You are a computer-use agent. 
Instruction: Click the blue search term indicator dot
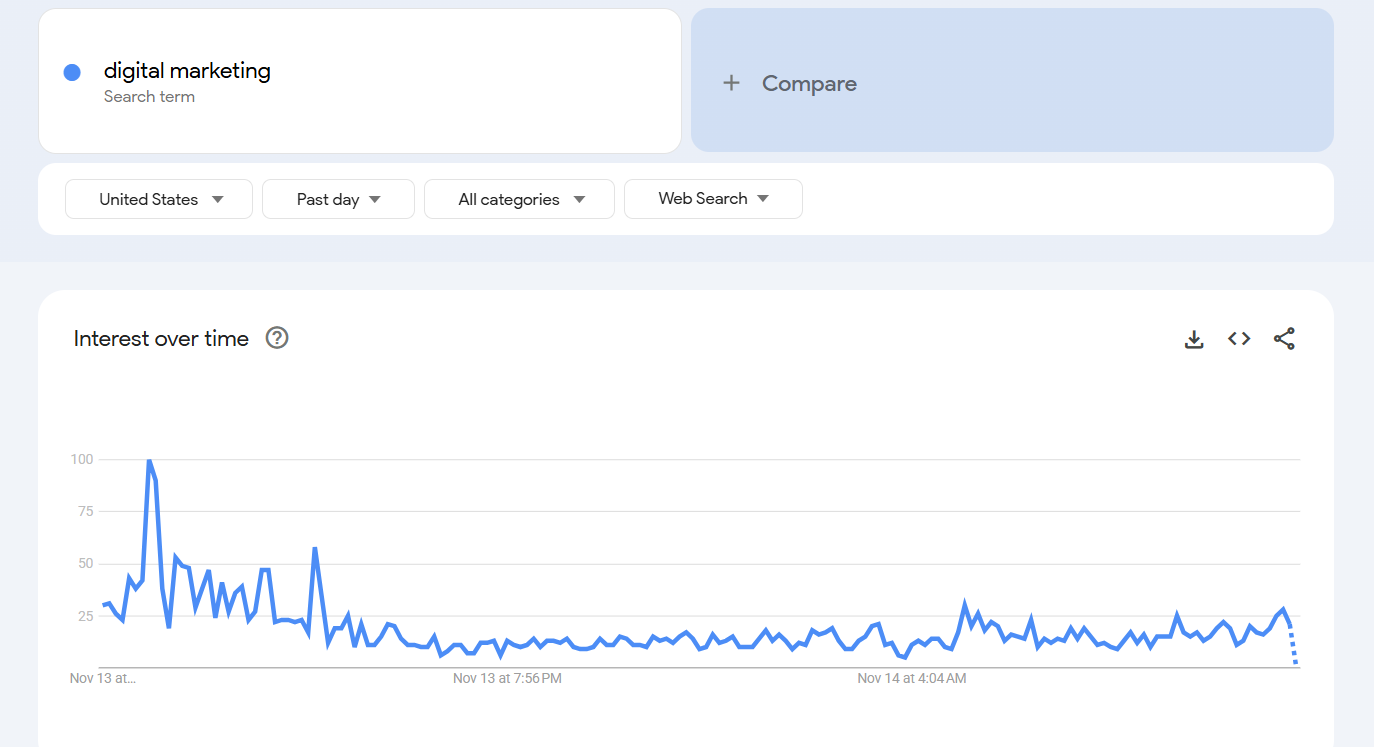pos(71,71)
